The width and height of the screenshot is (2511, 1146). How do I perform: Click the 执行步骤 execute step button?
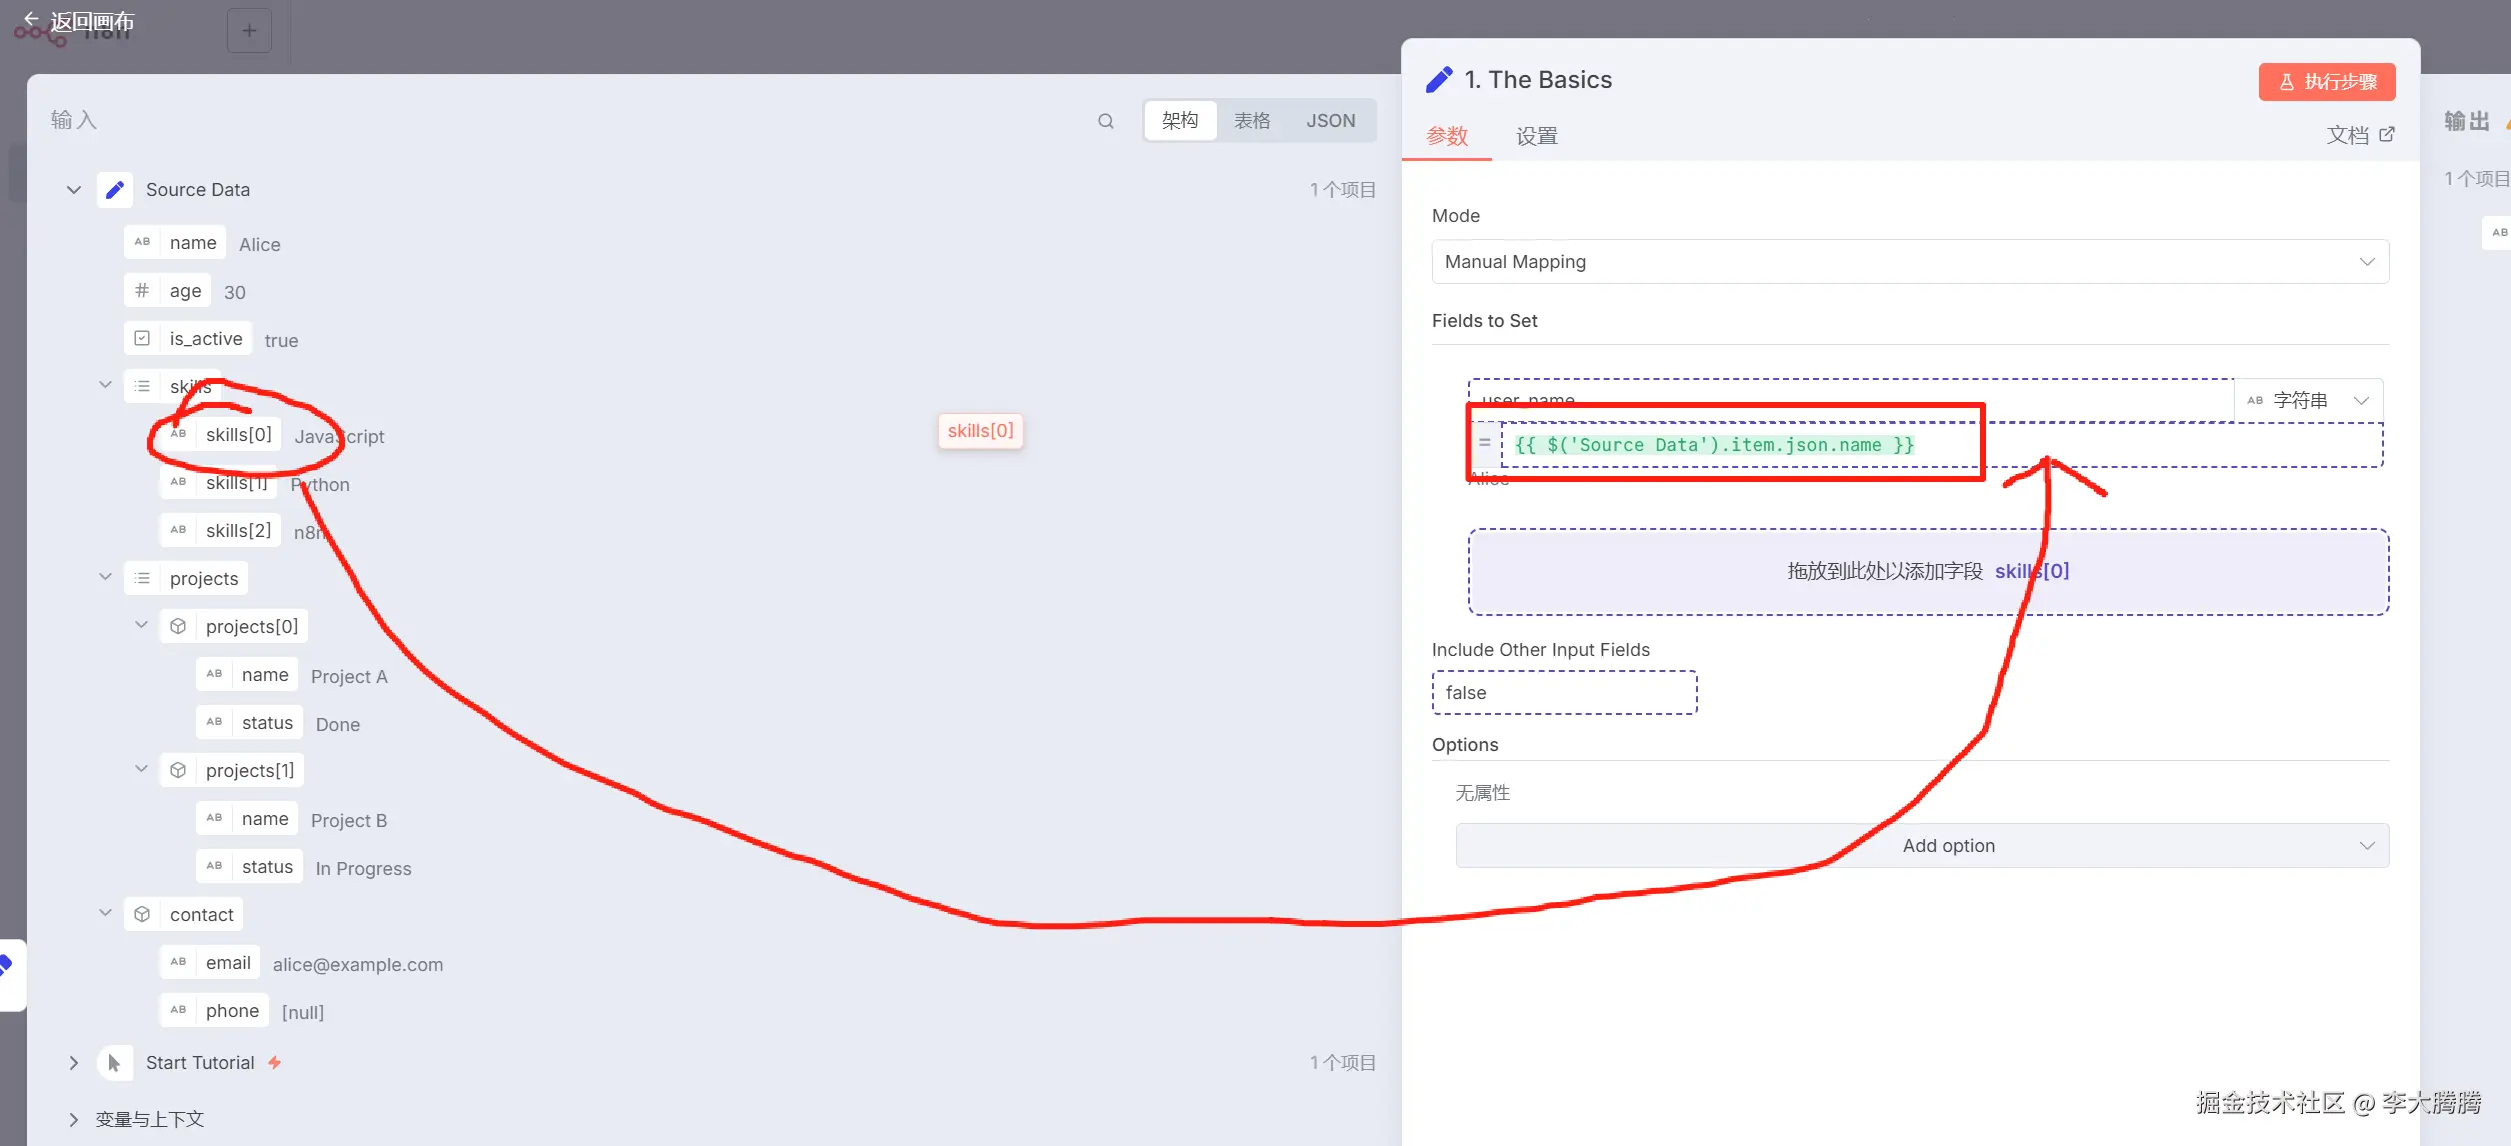2326,82
